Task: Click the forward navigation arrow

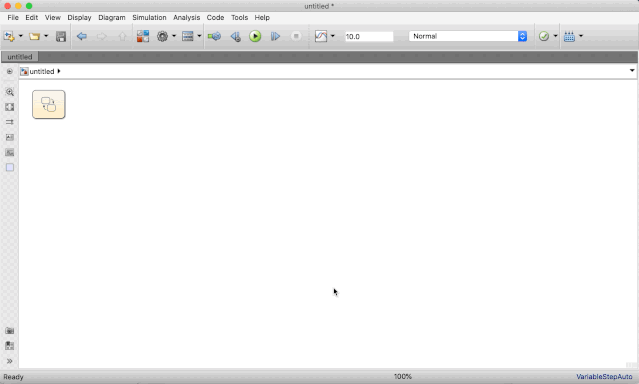Action: (x=101, y=36)
